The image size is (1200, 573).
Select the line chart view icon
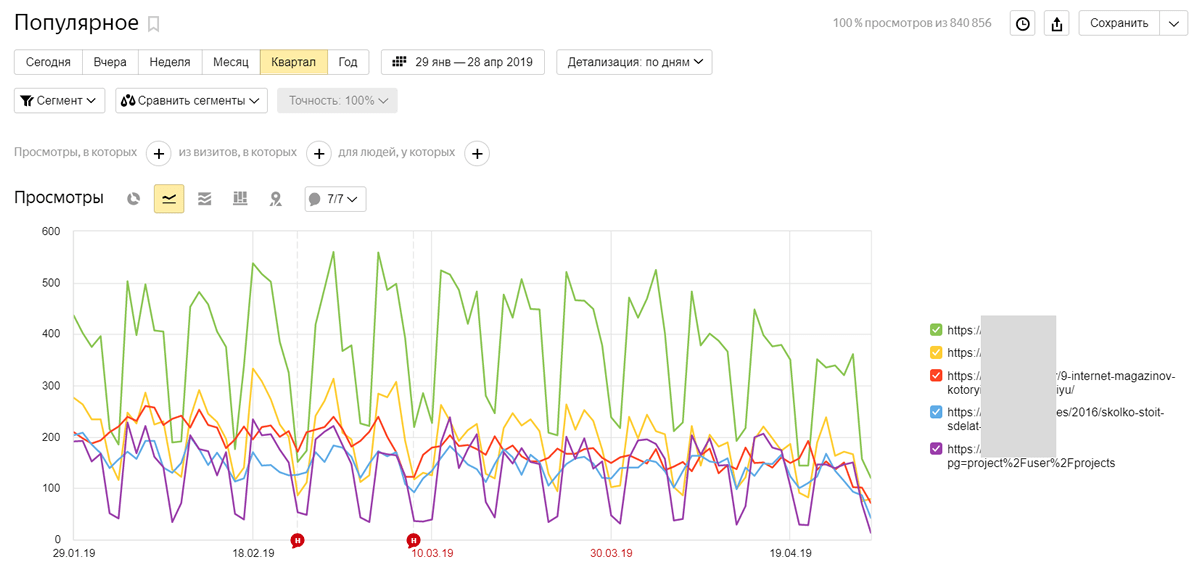[x=169, y=199]
